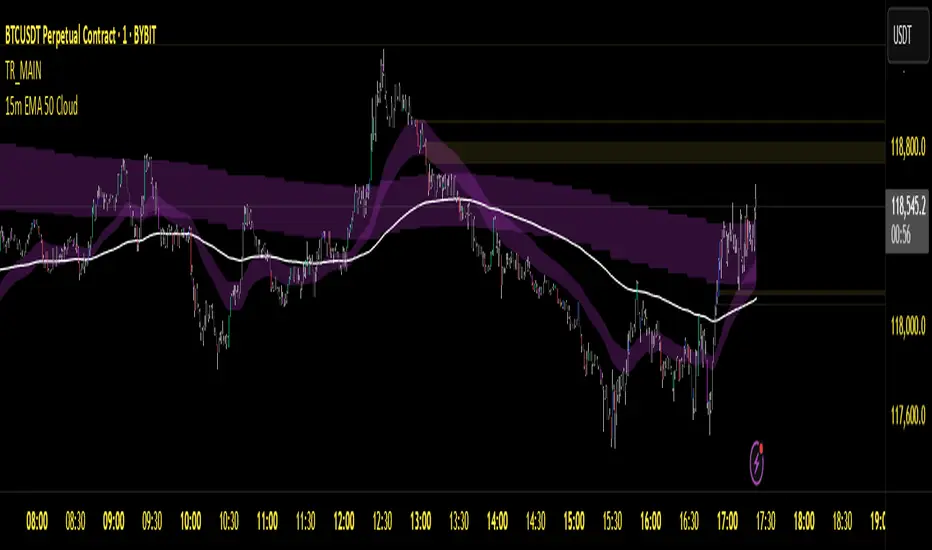Click the 10:30 time axis label

pos(229,521)
